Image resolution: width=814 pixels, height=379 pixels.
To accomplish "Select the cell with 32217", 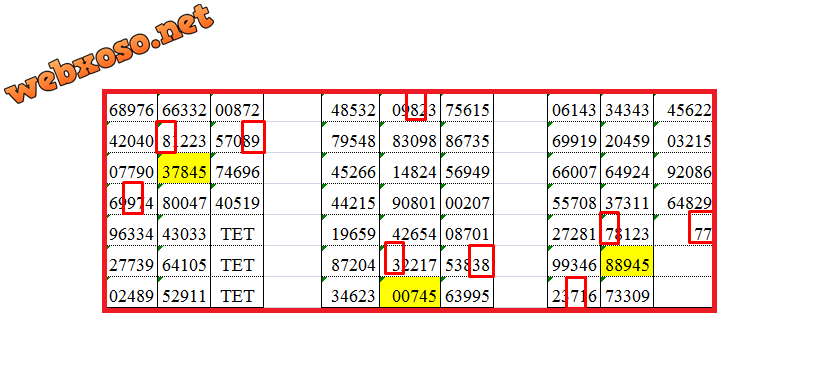I will click(x=410, y=261).
